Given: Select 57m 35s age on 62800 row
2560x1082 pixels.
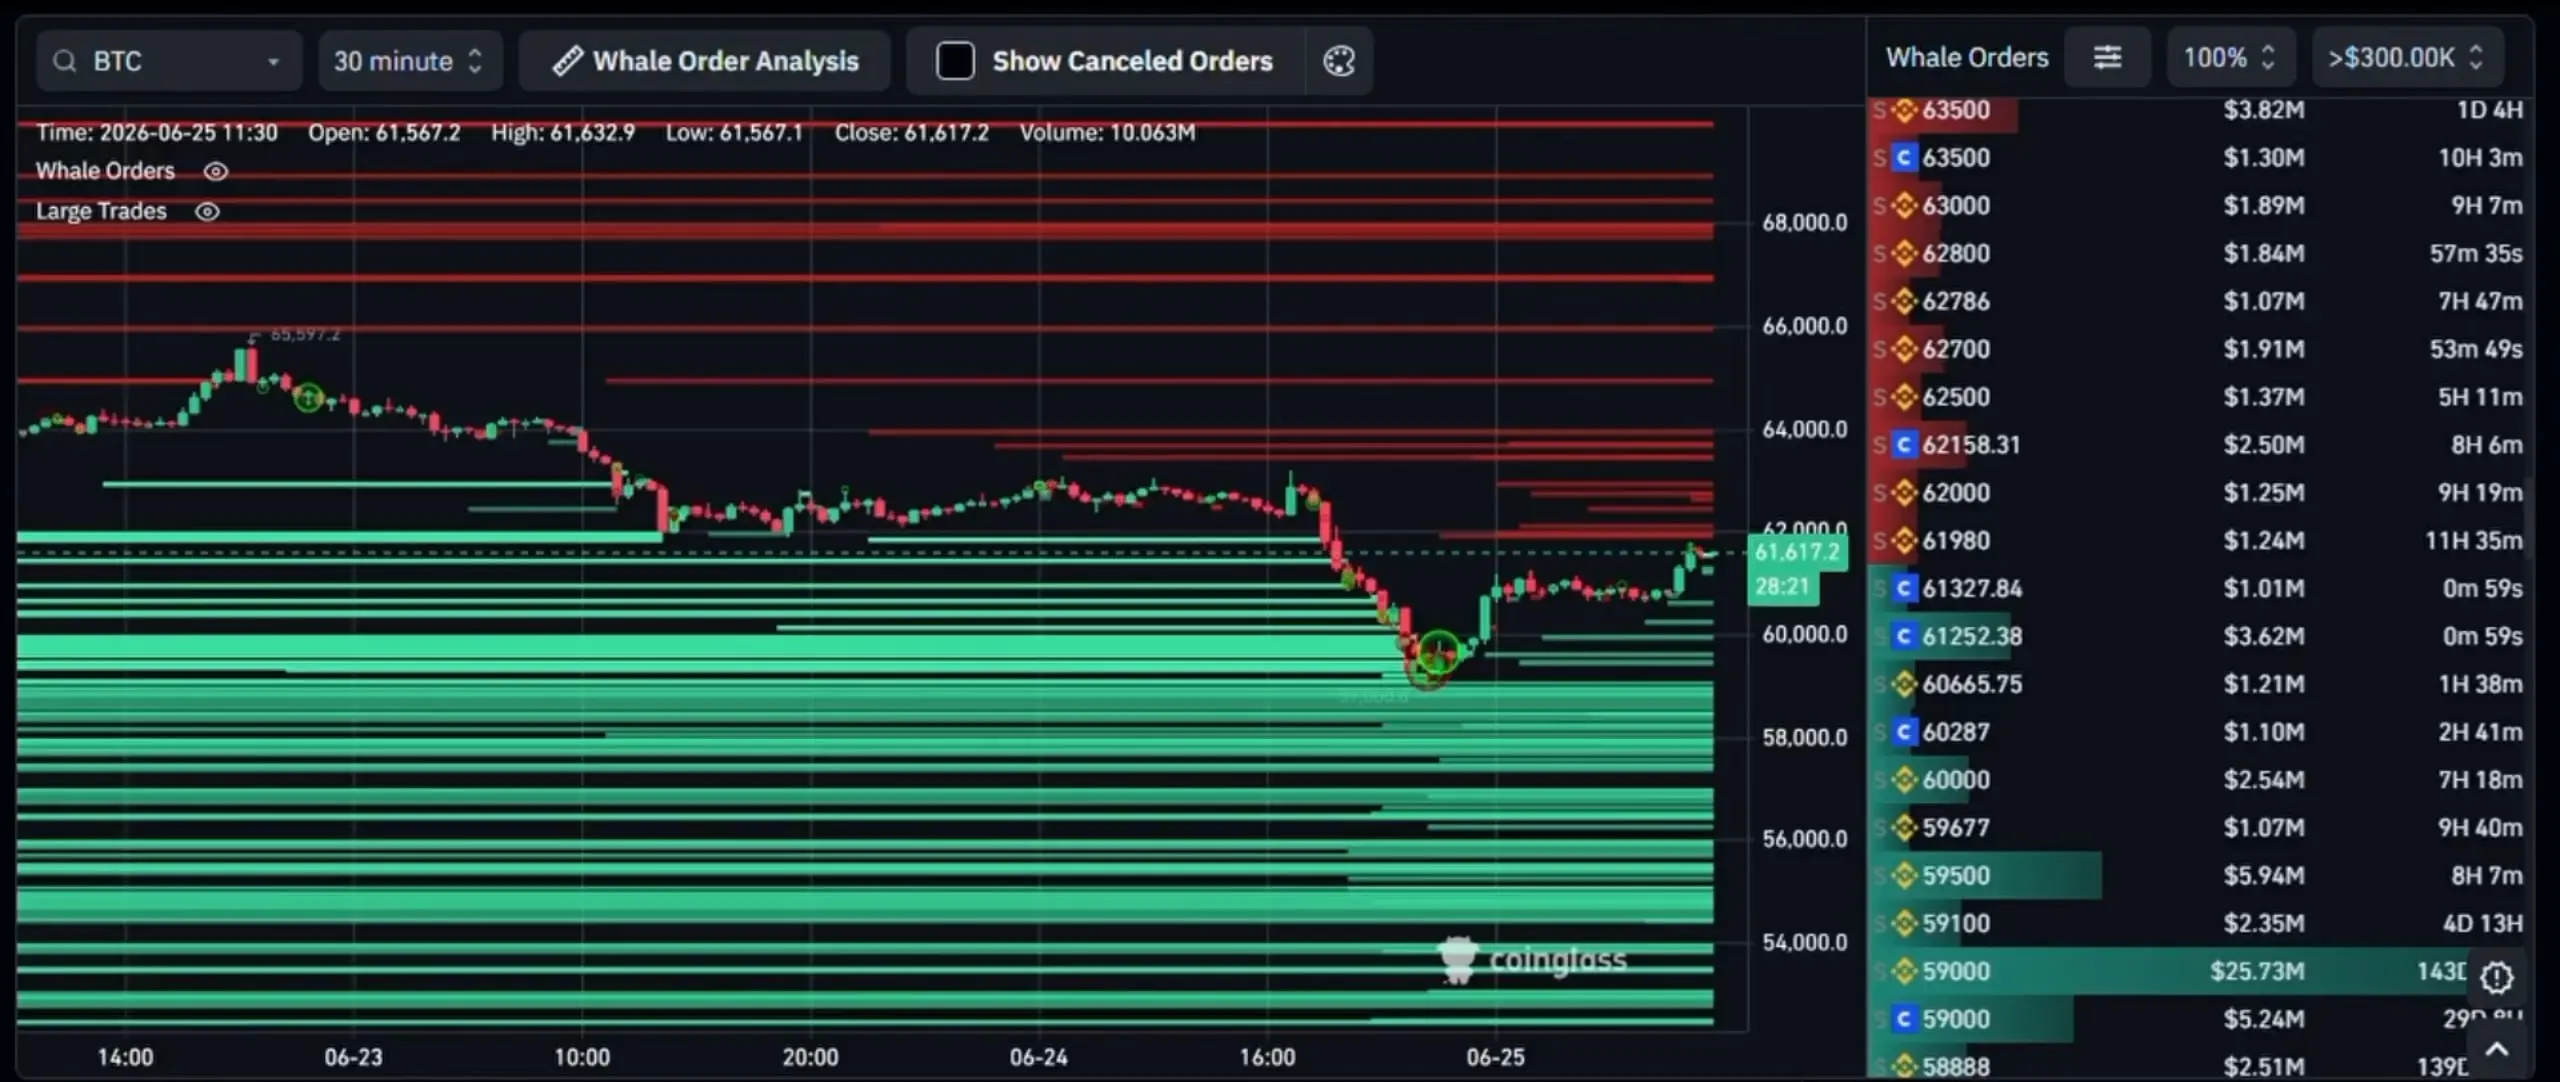Looking at the screenshot, I should [x=2476, y=254].
